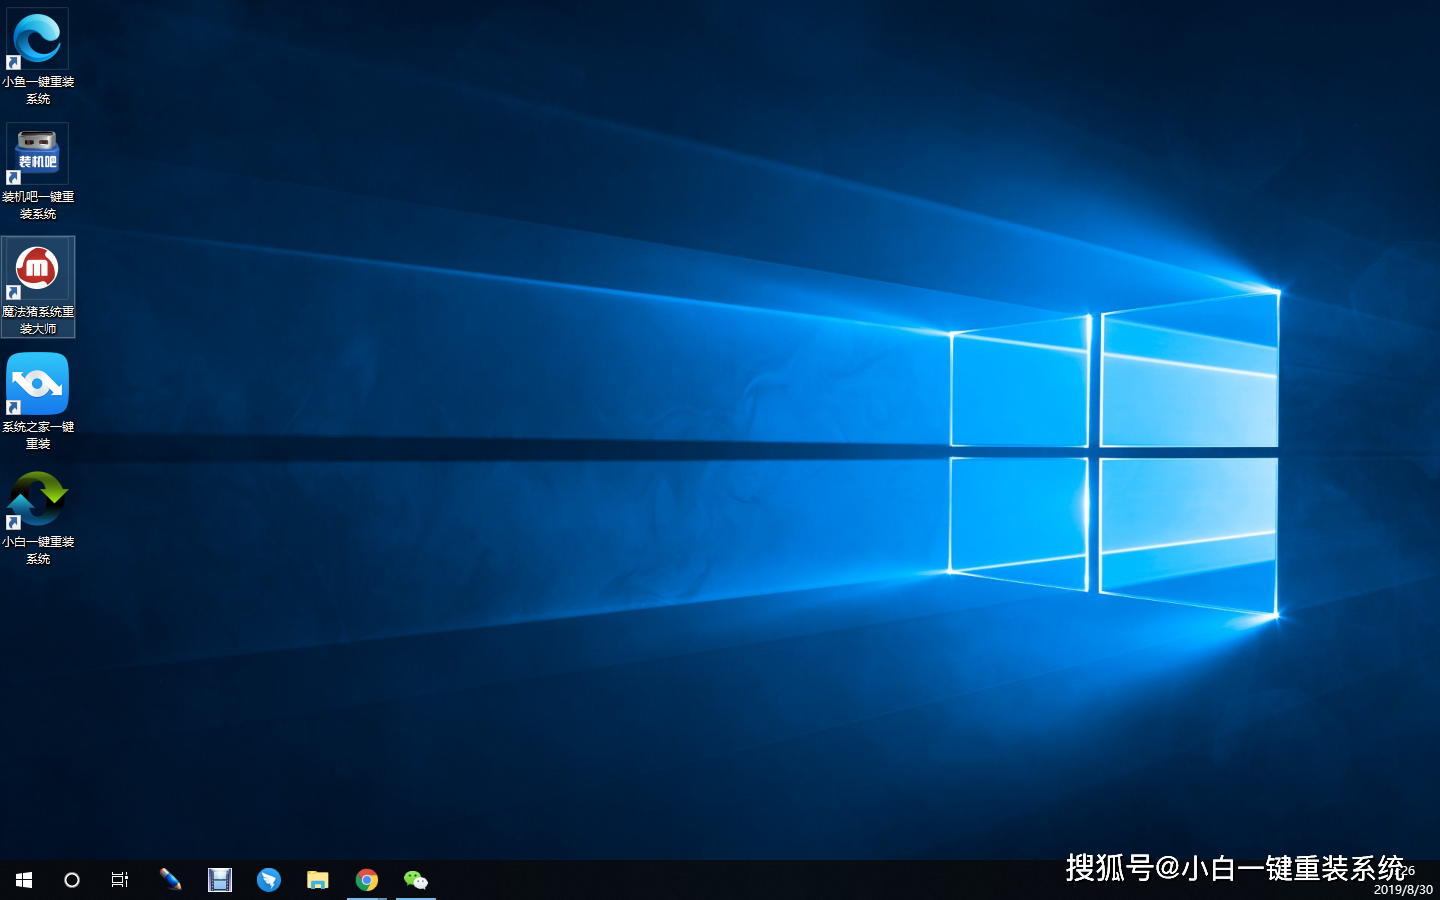1440x900 pixels.
Task: Open the blue bird messaging app in taskbar
Action: pos(269,879)
